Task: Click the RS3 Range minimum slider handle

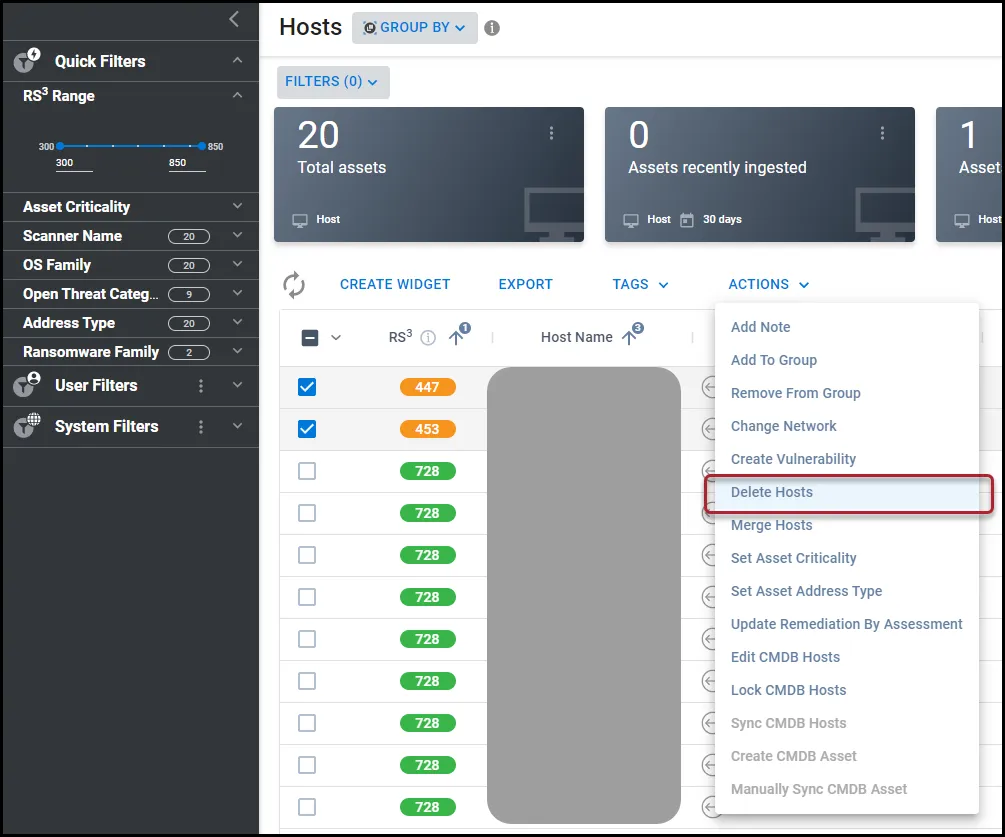Action: (x=60, y=146)
